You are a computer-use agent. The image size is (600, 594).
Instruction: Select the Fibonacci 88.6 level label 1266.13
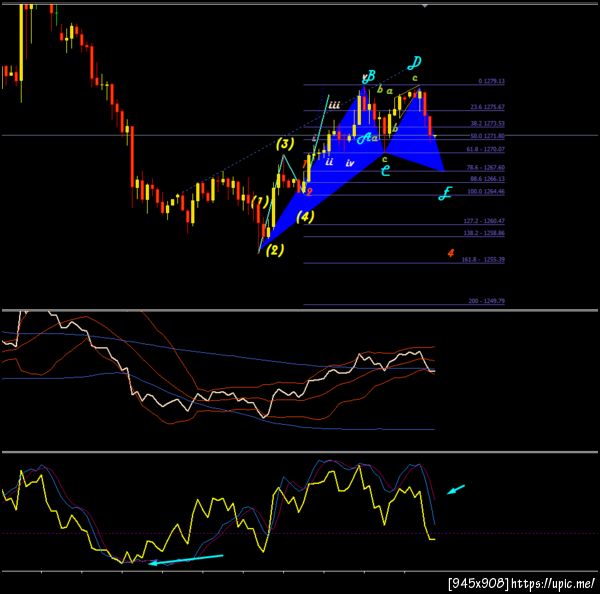(487, 179)
